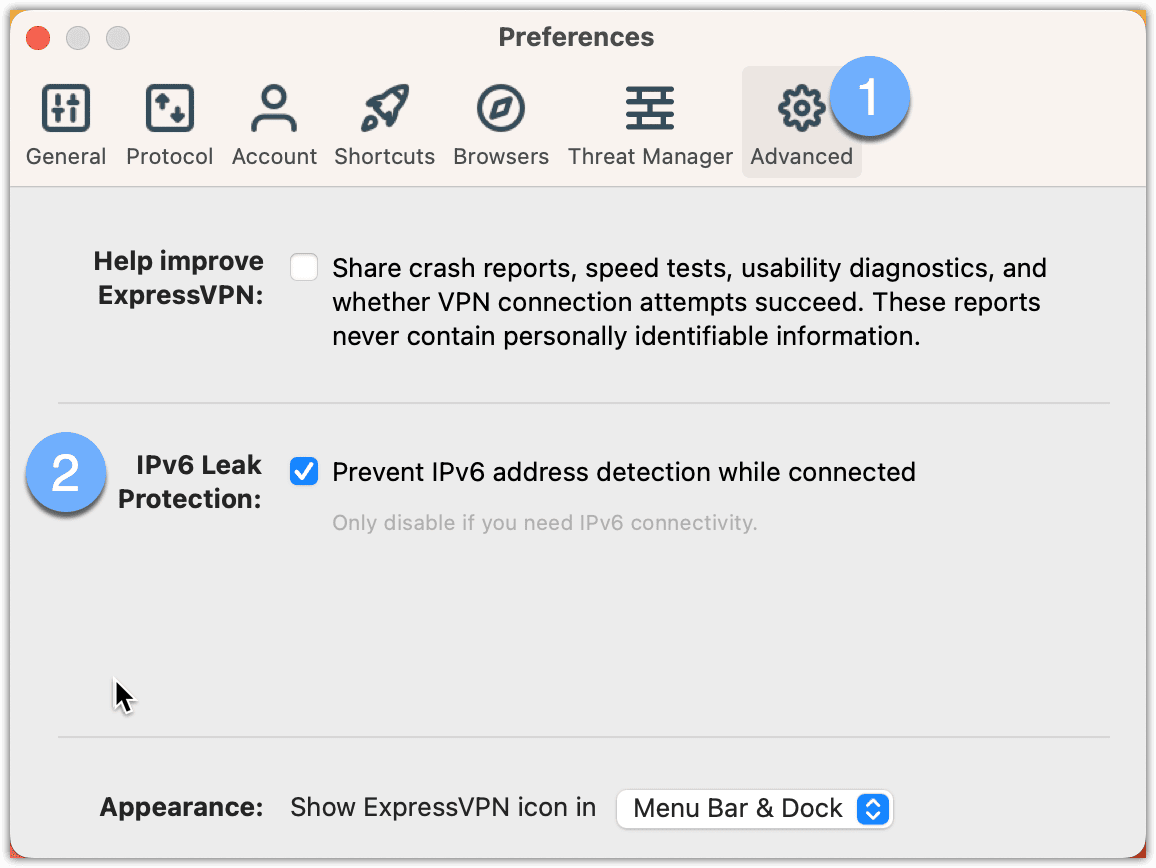Viewport: 1156px width, 868px height.
Task: Click the blue badge numbered 2
Action: (66, 472)
